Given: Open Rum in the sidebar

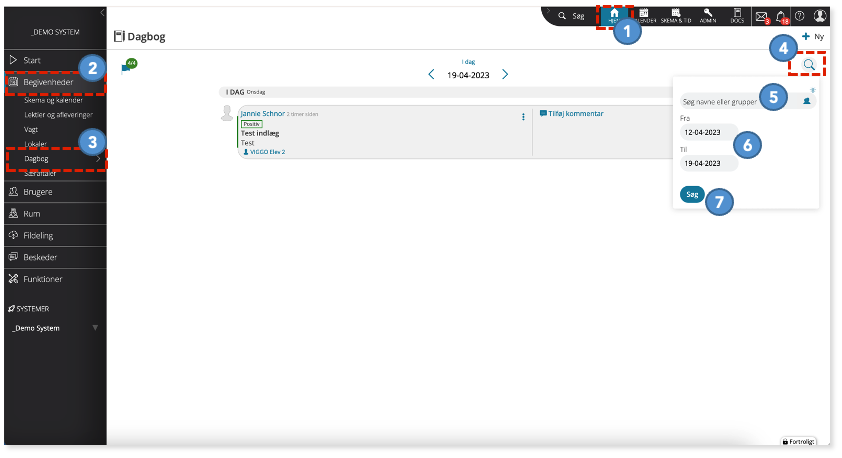Looking at the screenshot, I should point(55,214).
